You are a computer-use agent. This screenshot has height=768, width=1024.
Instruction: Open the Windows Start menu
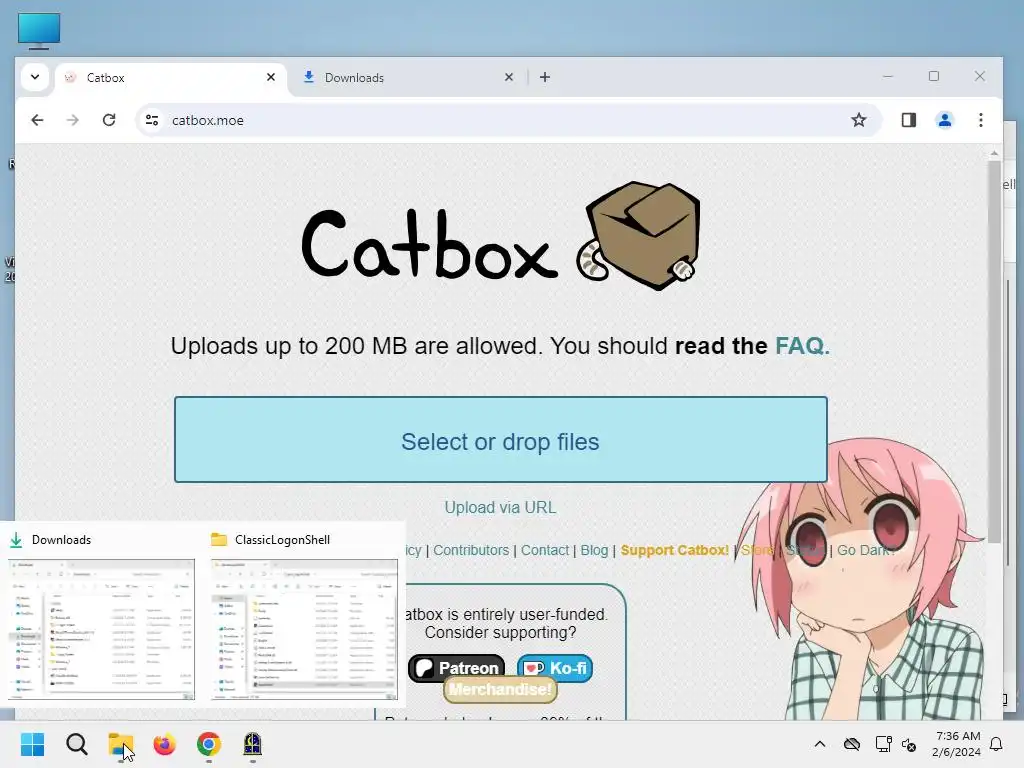(x=33, y=744)
